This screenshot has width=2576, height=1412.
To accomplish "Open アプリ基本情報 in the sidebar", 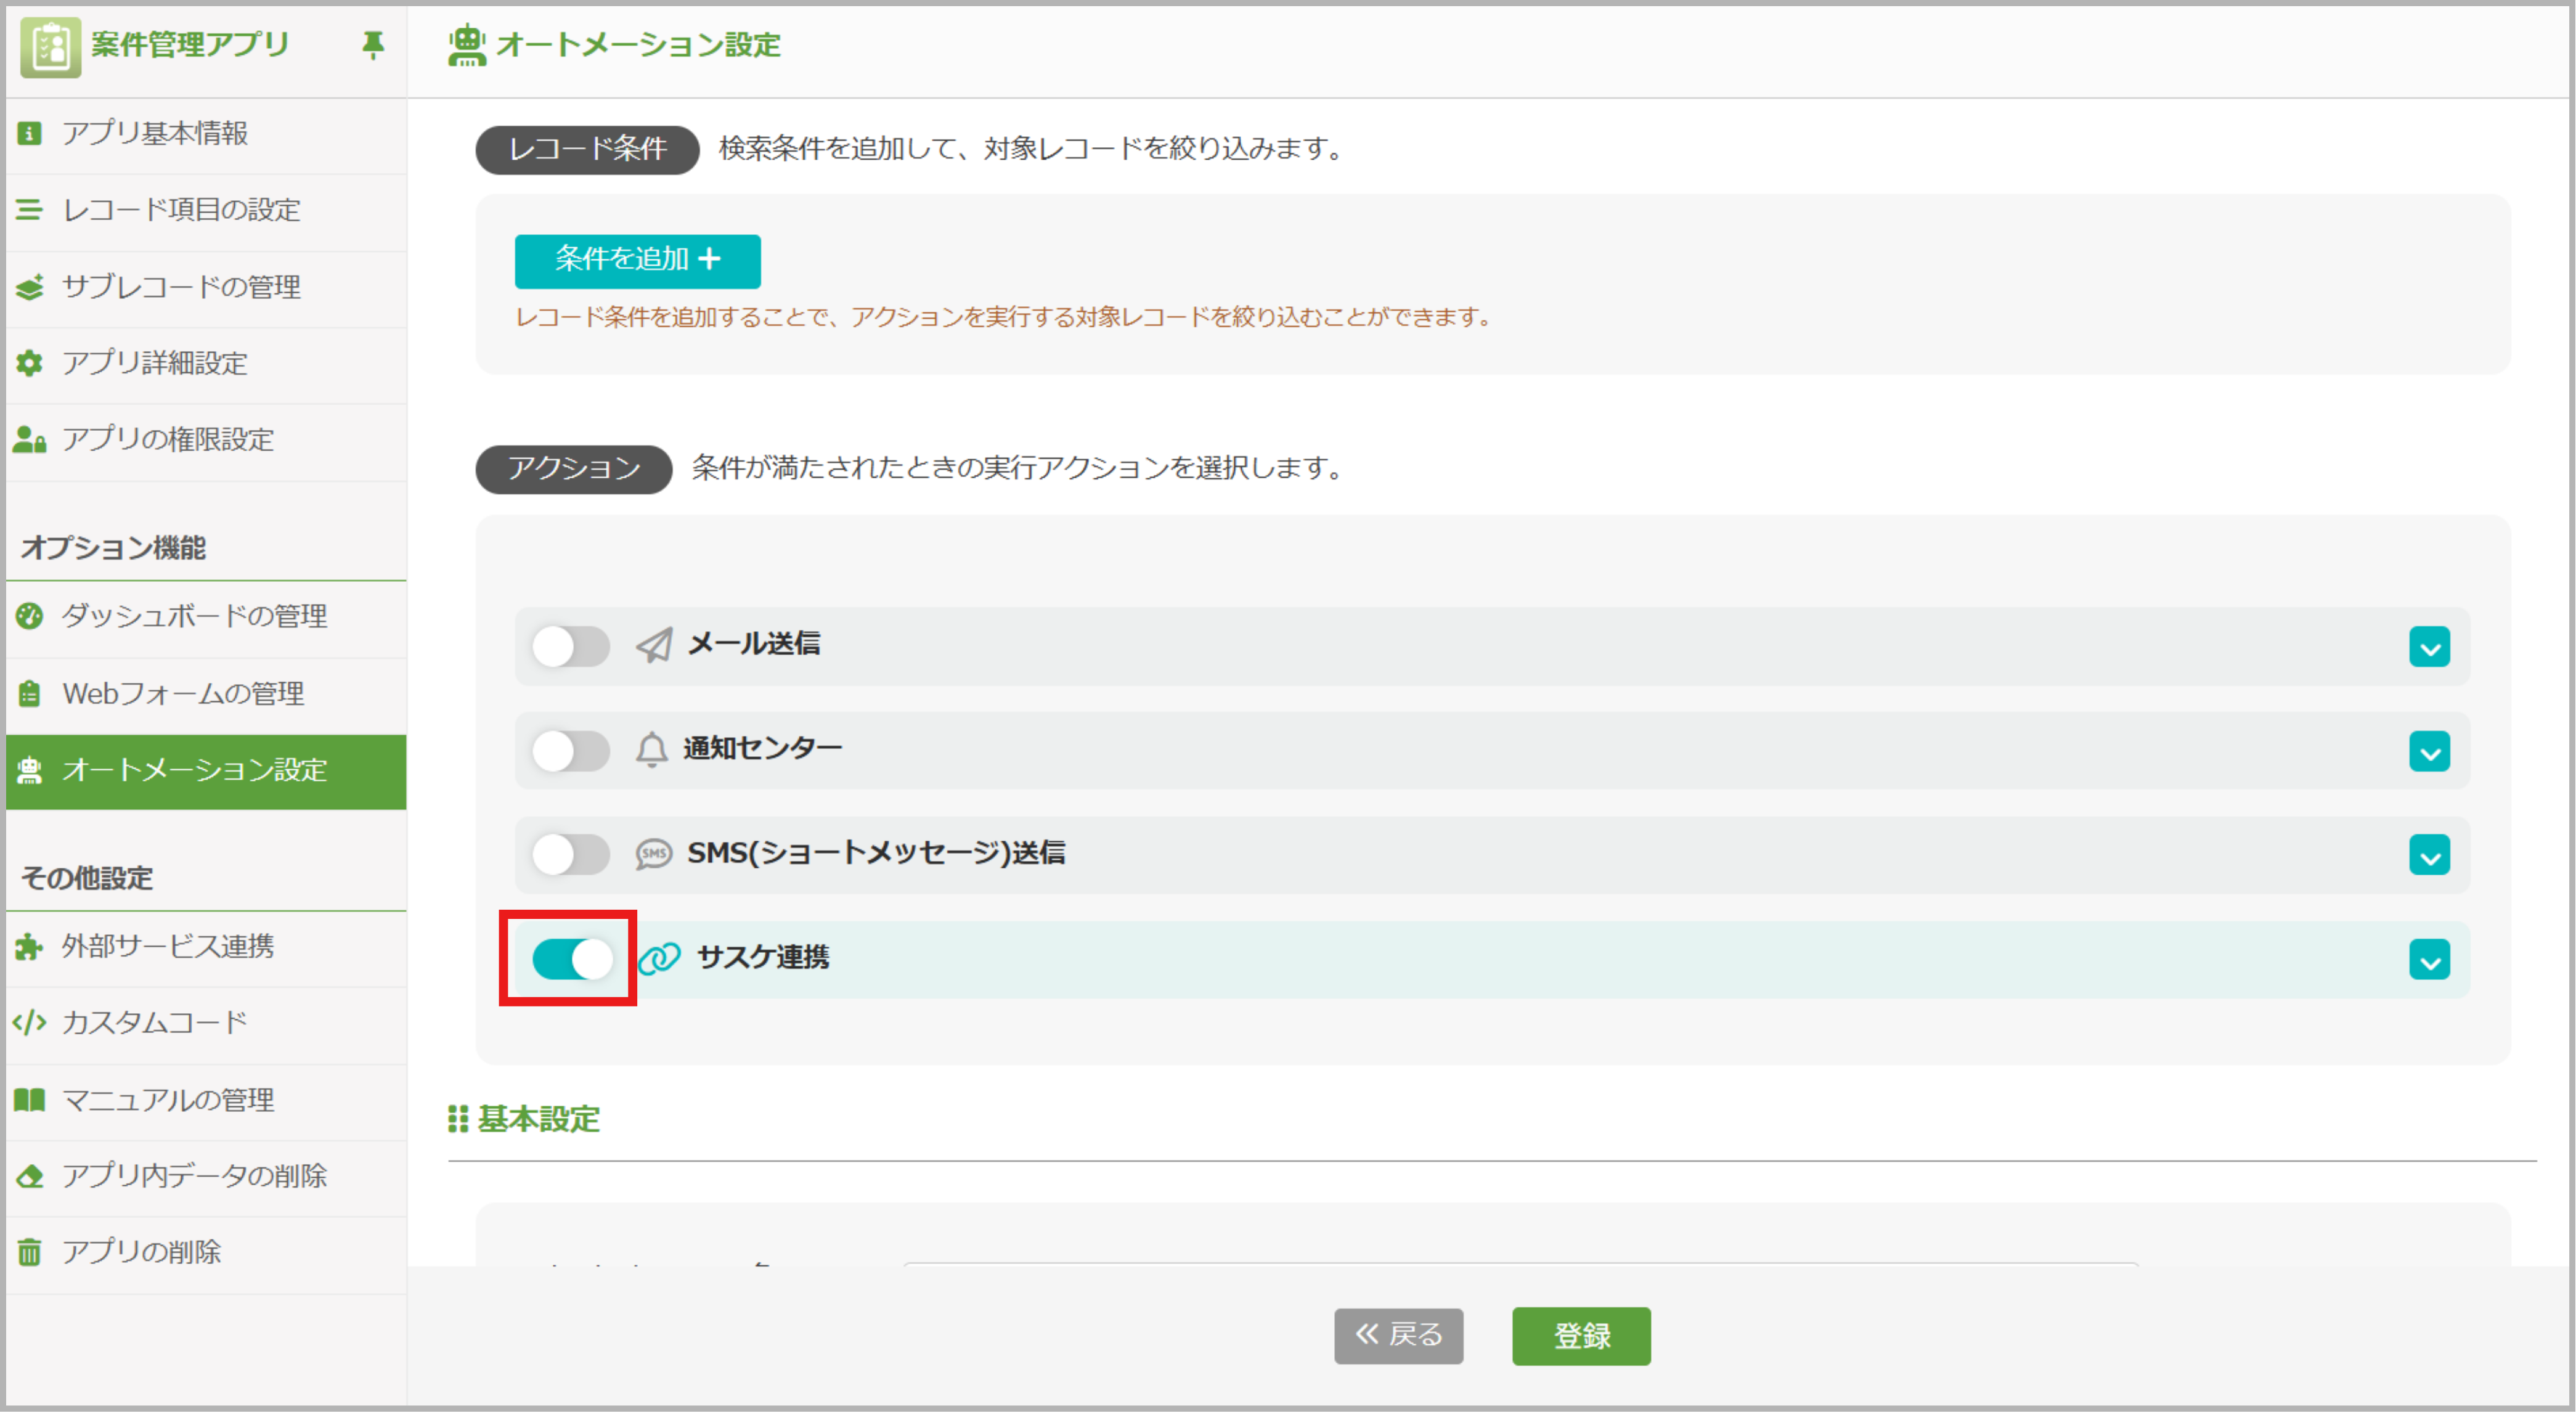I will [x=206, y=134].
